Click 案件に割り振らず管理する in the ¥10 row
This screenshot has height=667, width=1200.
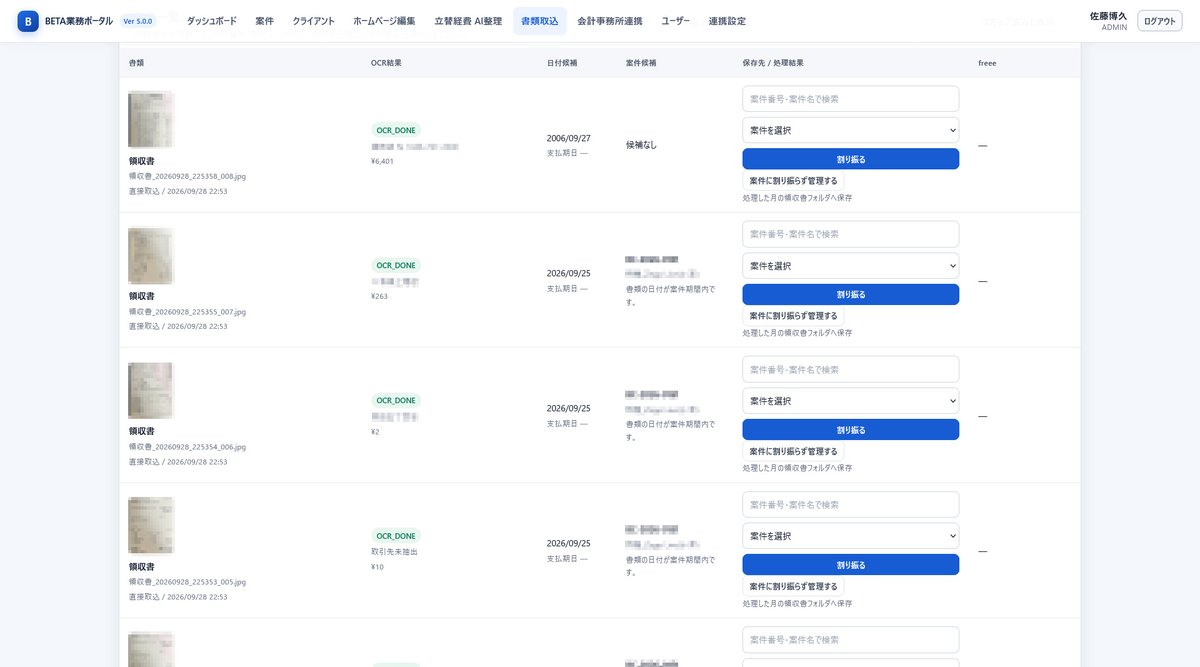[x=794, y=586]
